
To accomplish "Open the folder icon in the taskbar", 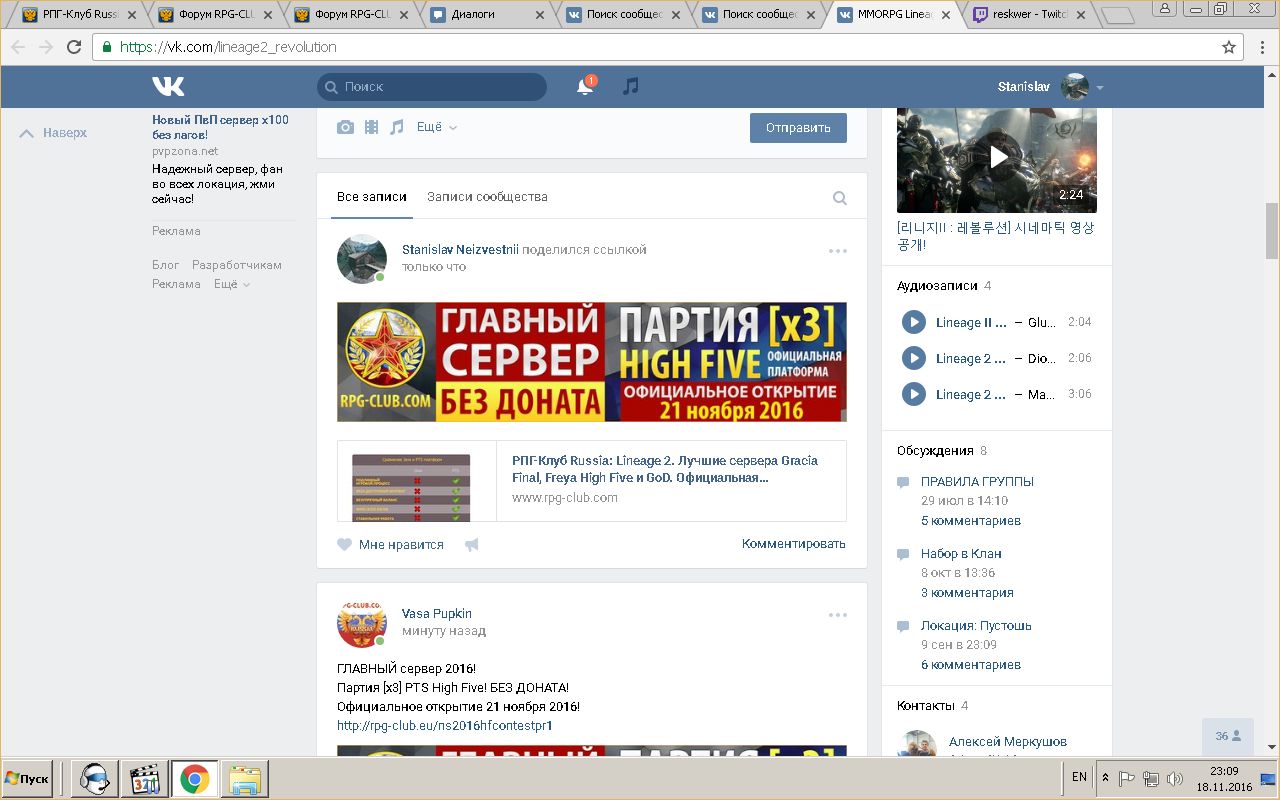I will click(x=243, y=778).
